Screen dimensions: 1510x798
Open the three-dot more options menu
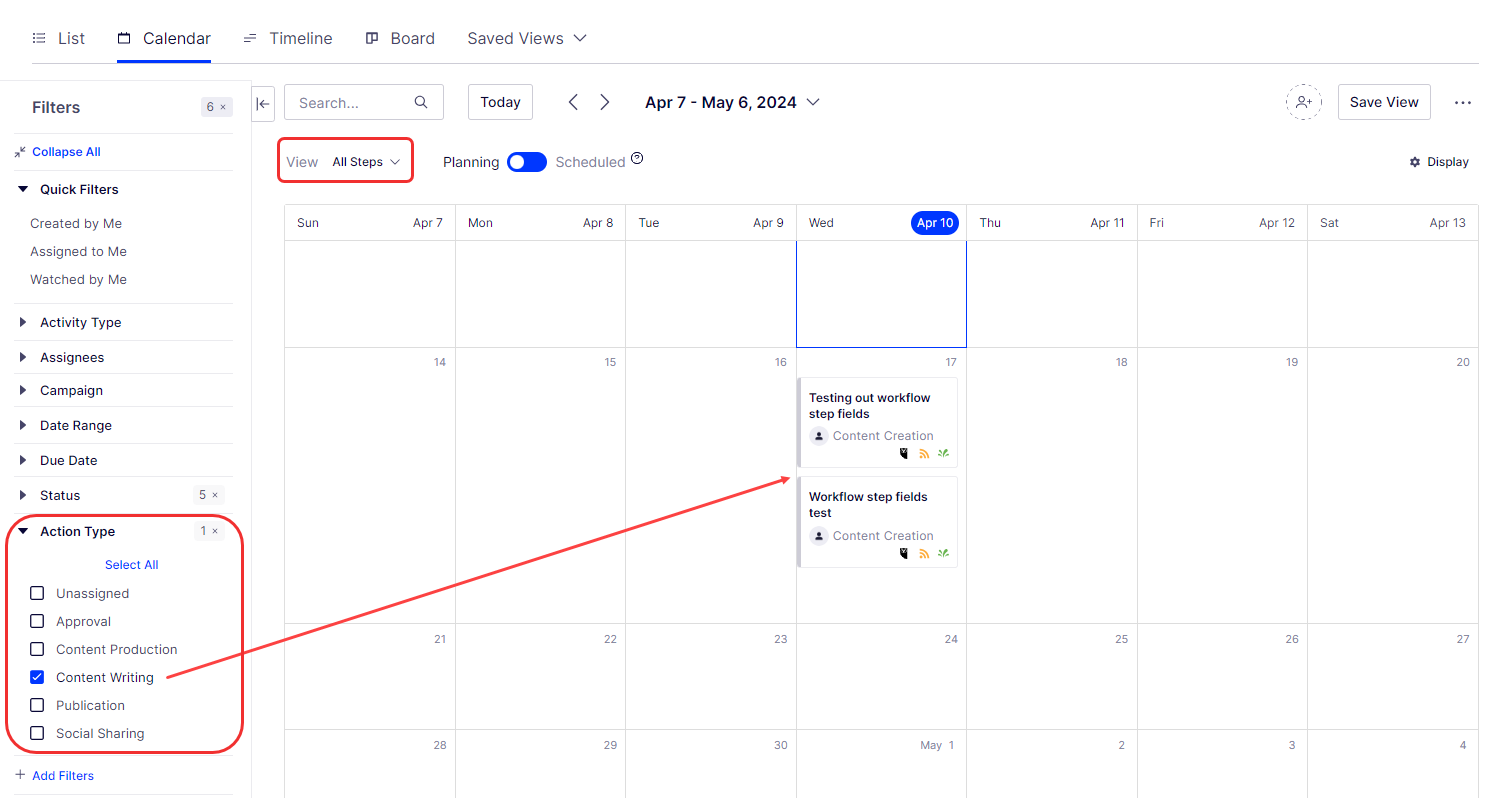(1463, 102)
